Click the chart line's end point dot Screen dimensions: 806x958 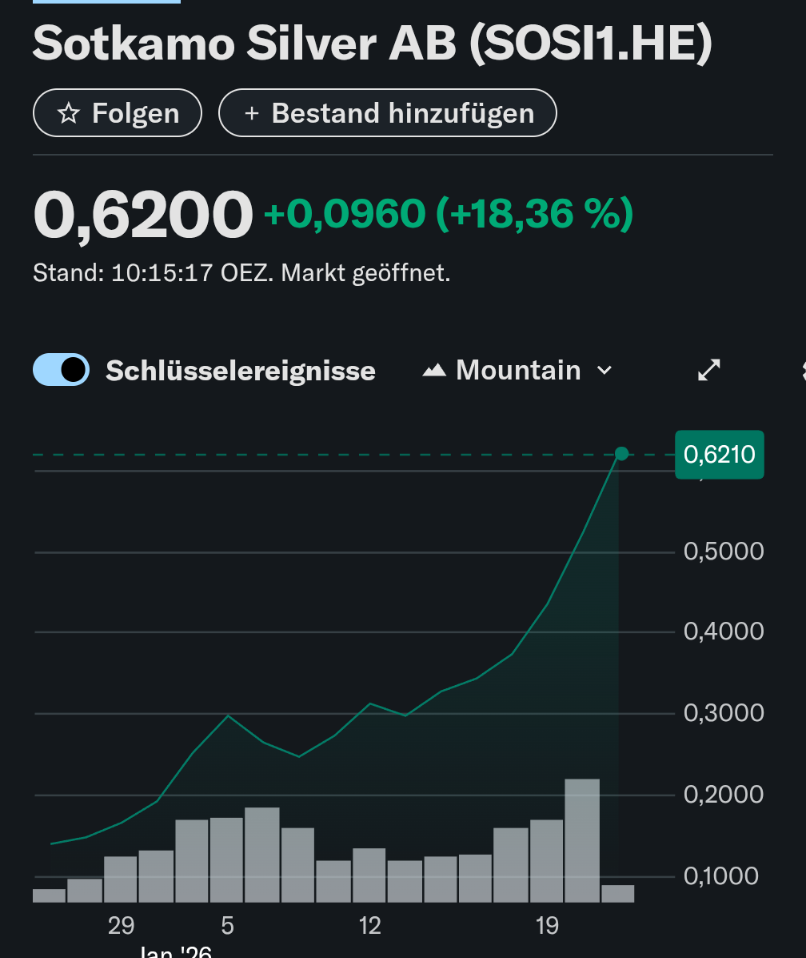621,454
